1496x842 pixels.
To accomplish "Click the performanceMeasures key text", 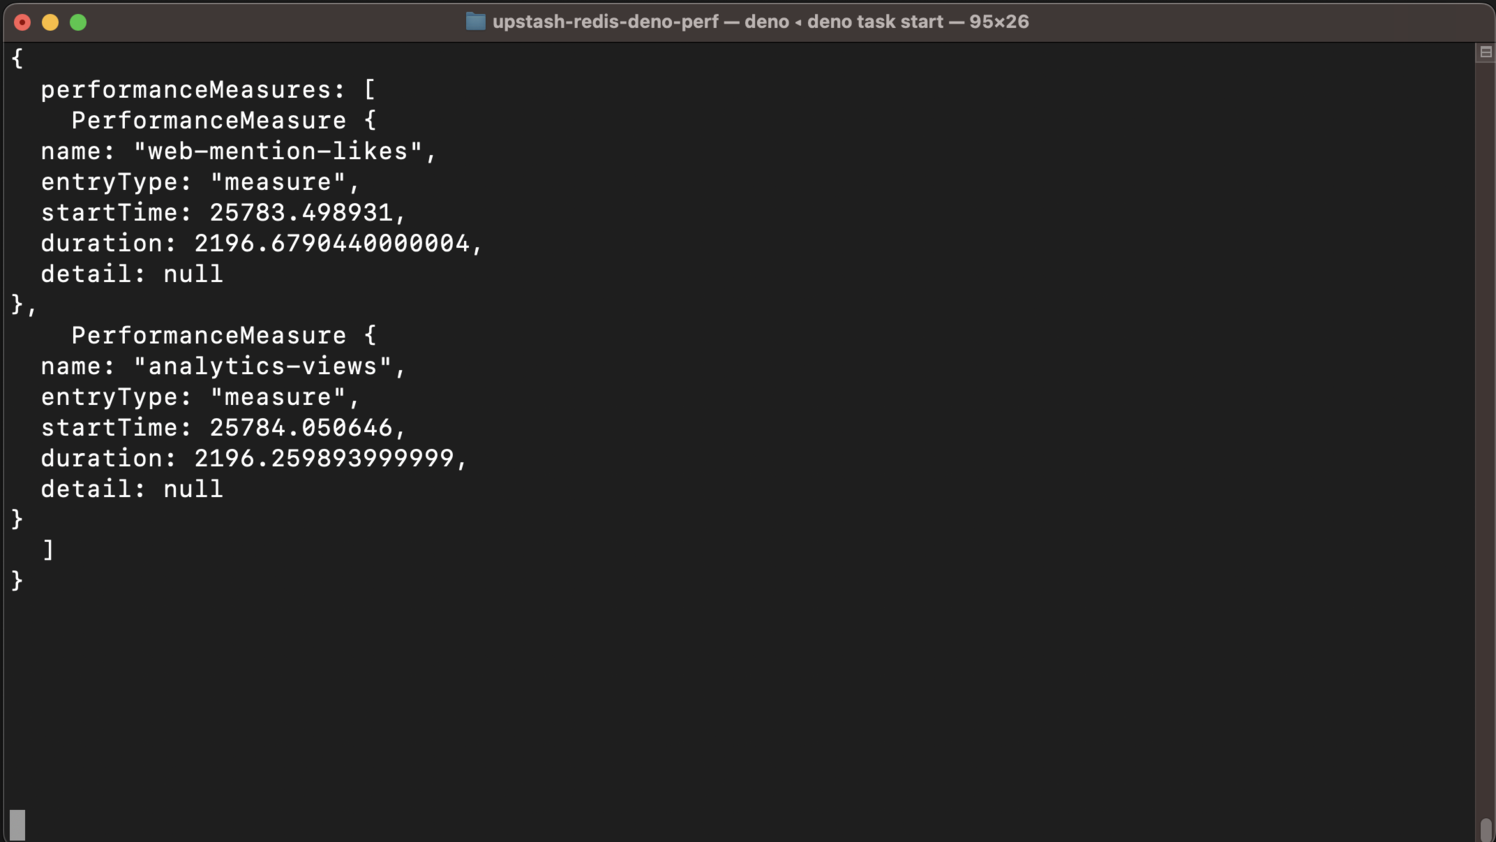I will (186, 90).
